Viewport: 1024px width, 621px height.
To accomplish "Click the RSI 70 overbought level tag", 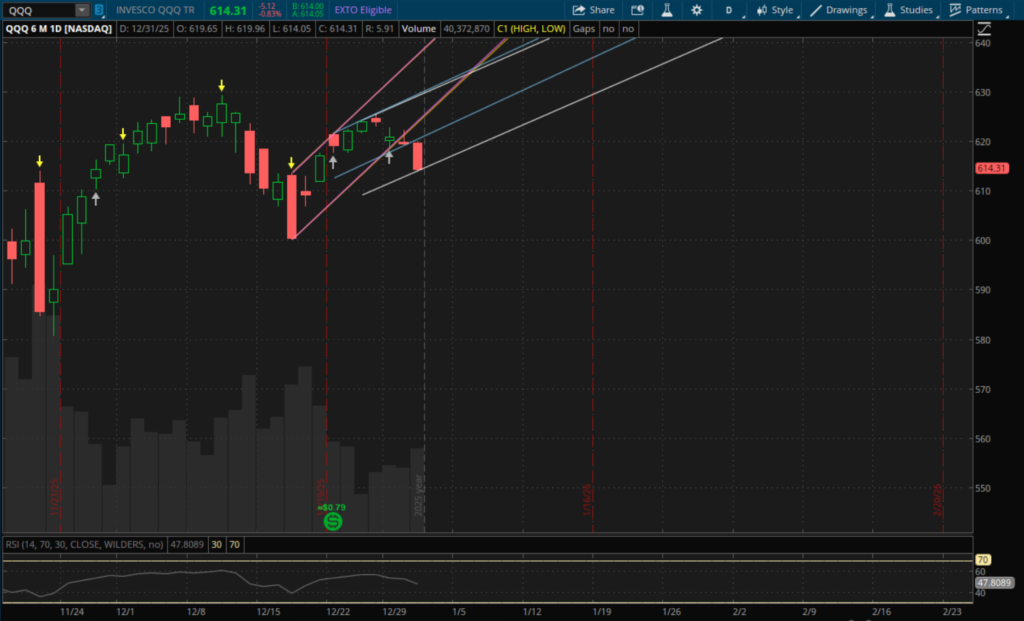I will [983, 560].
